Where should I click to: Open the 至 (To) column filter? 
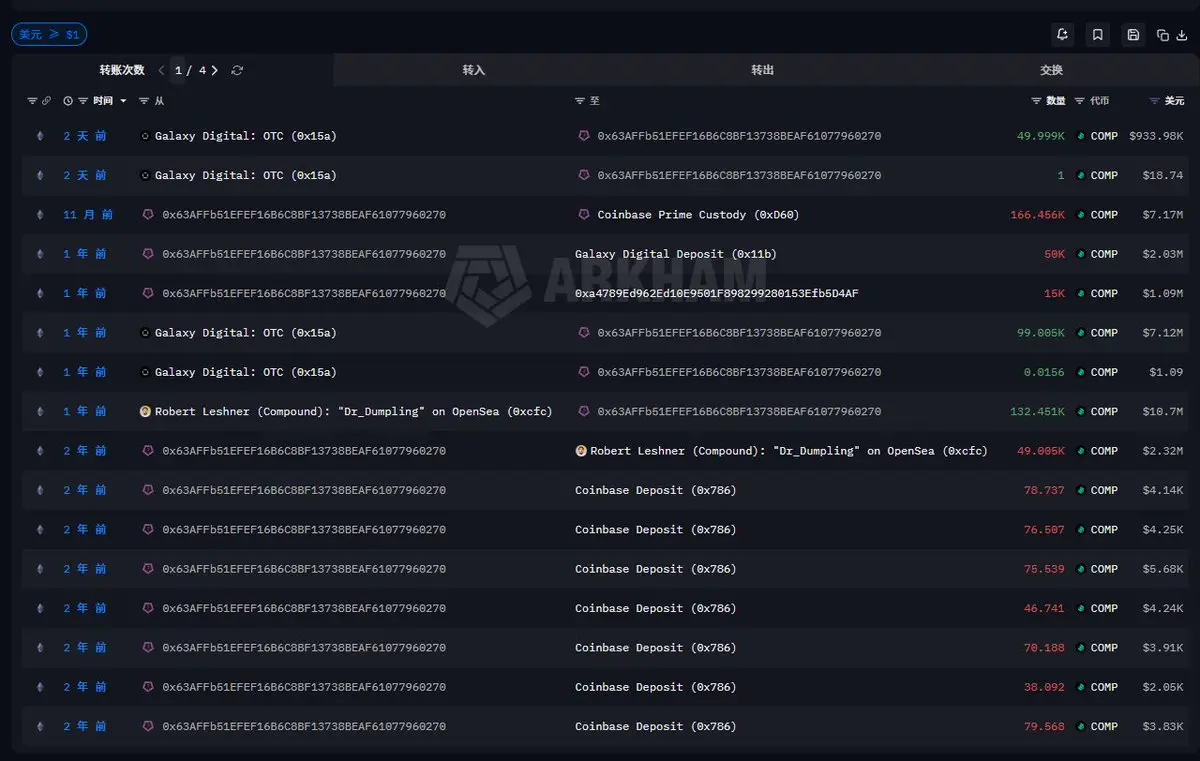580,101
